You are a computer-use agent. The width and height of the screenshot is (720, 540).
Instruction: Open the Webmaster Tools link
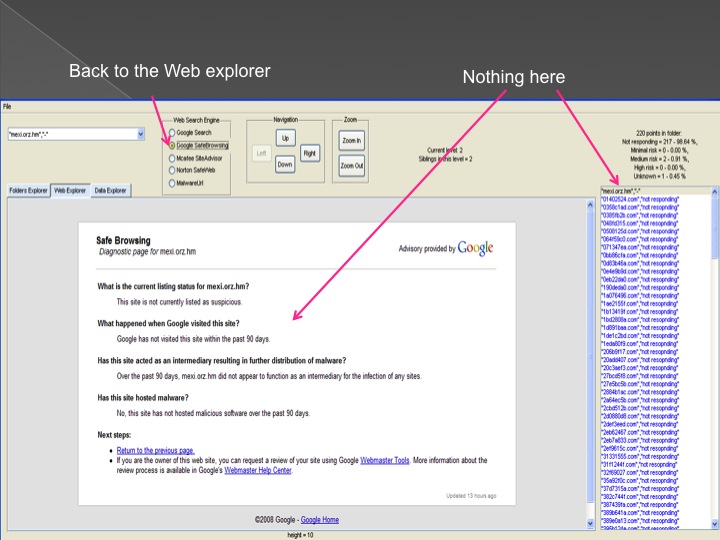[384, 460]
